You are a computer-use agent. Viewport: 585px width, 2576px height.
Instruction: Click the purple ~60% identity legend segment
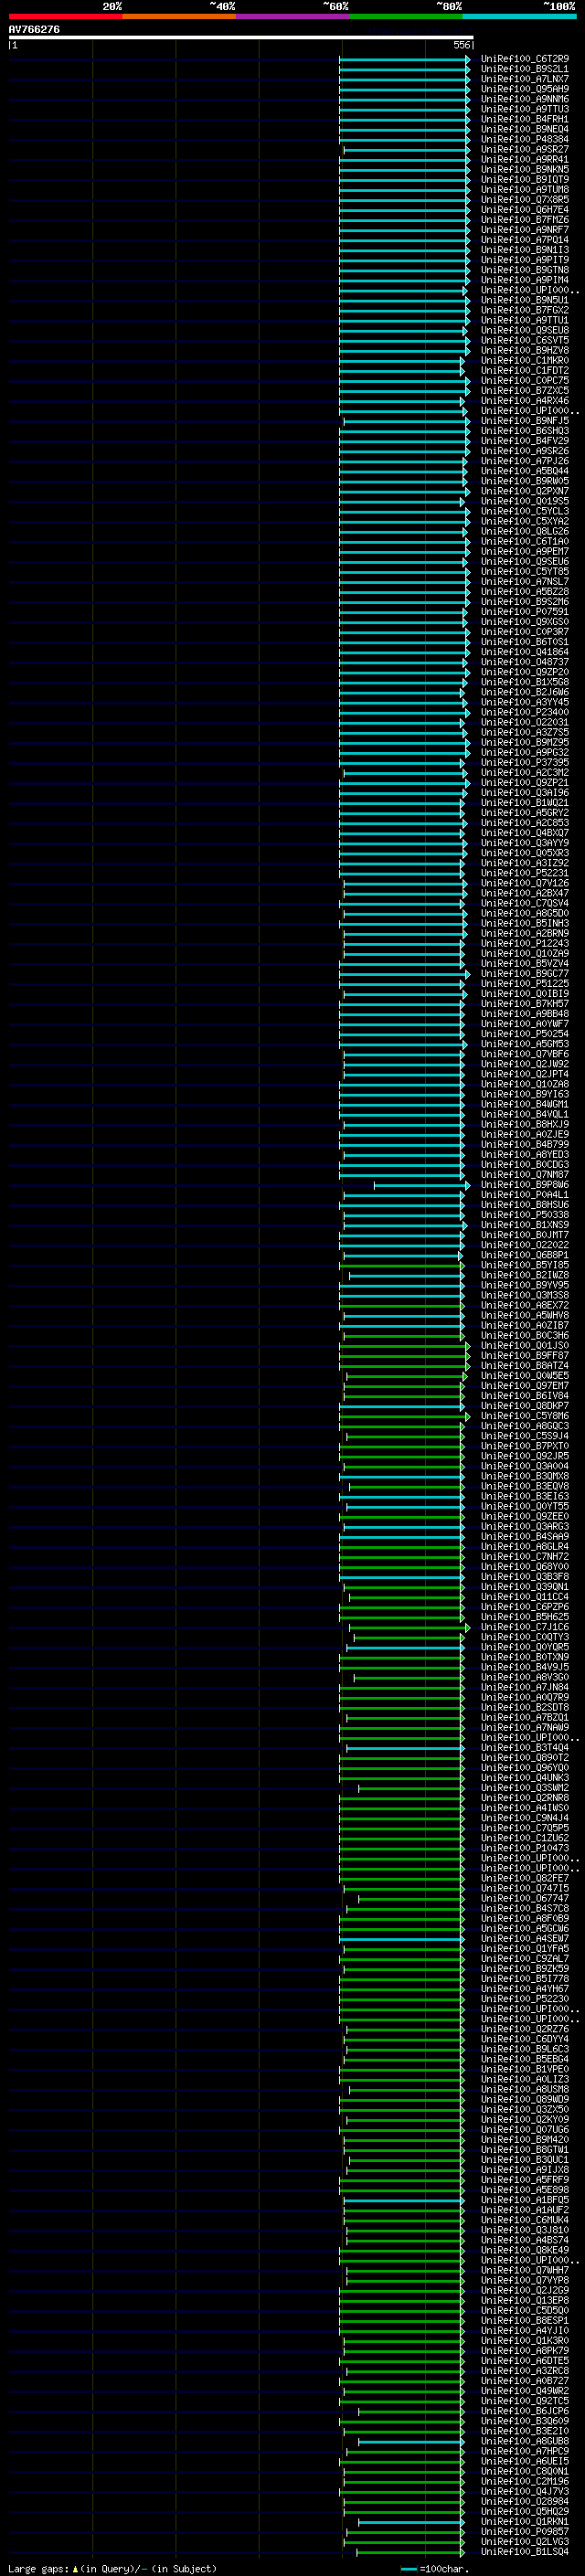coord(292,17)
